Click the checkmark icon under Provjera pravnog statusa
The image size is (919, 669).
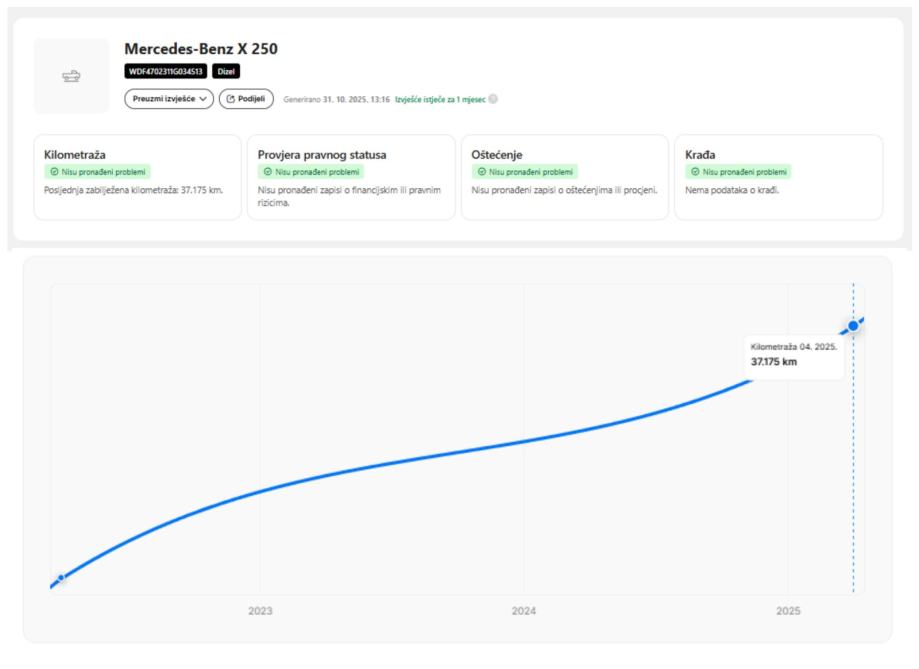(267, 172)
